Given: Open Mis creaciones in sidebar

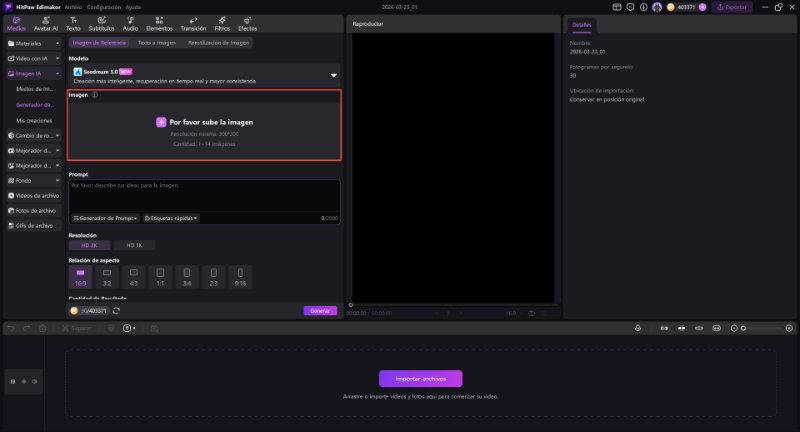Looking at the screenshot, I should [x=34, y=121].
